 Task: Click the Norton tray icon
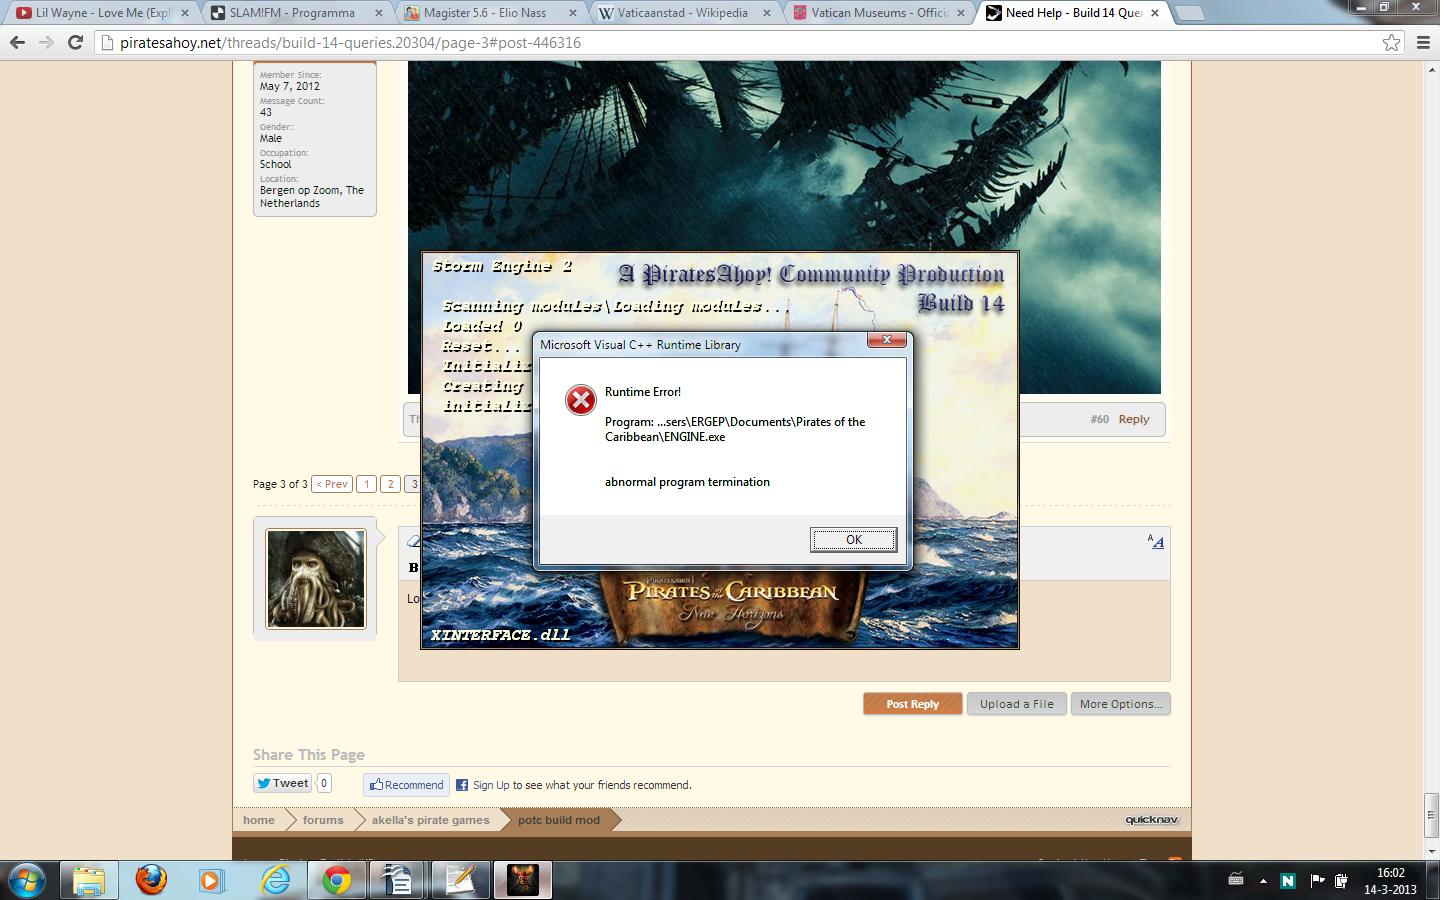point(1288,881)
